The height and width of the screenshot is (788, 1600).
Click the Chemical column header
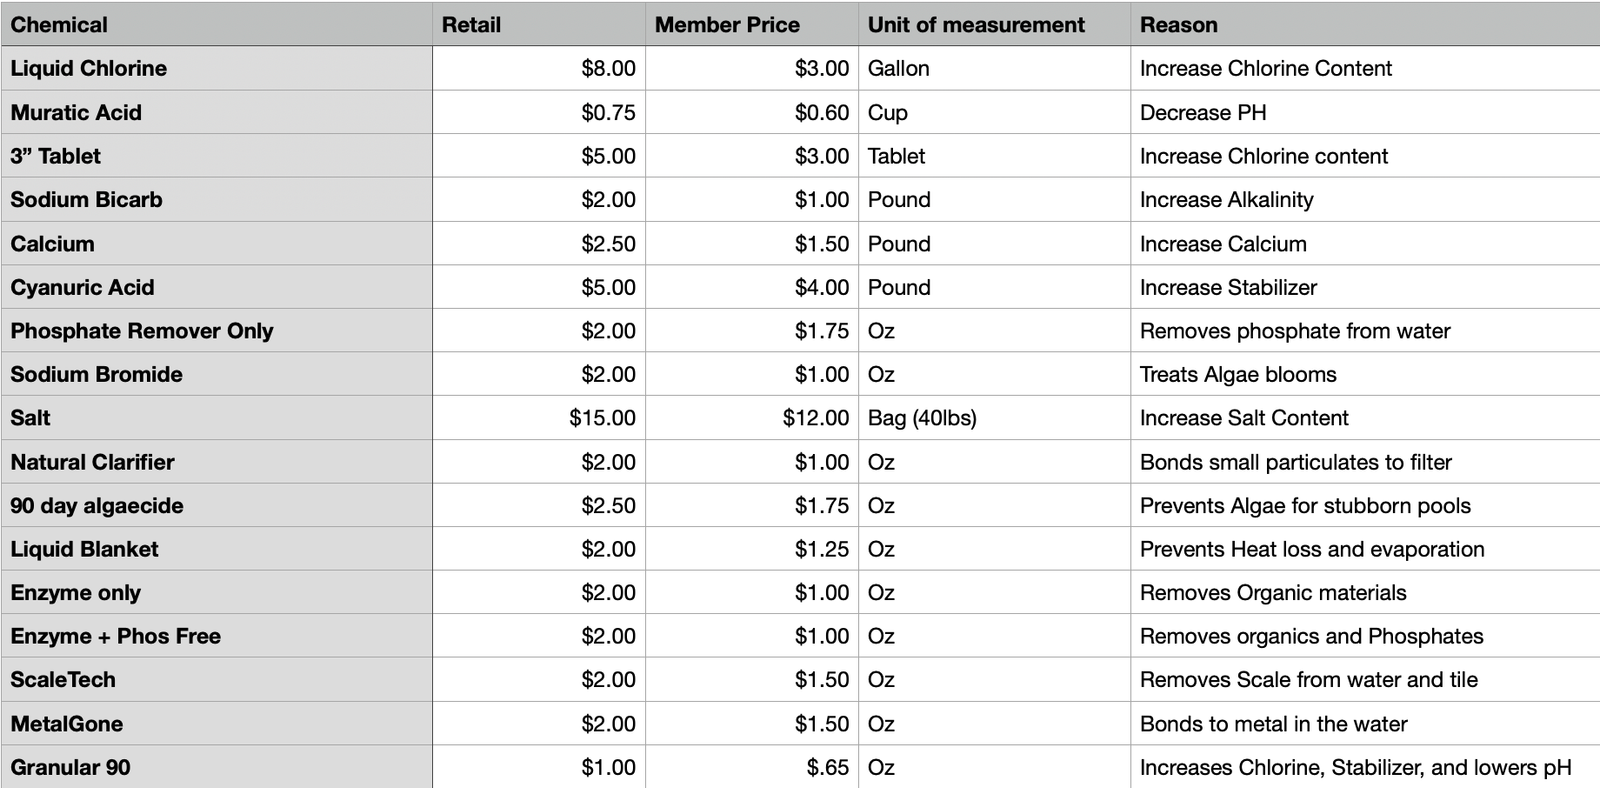pyautogui.click(x=59, y=25)
